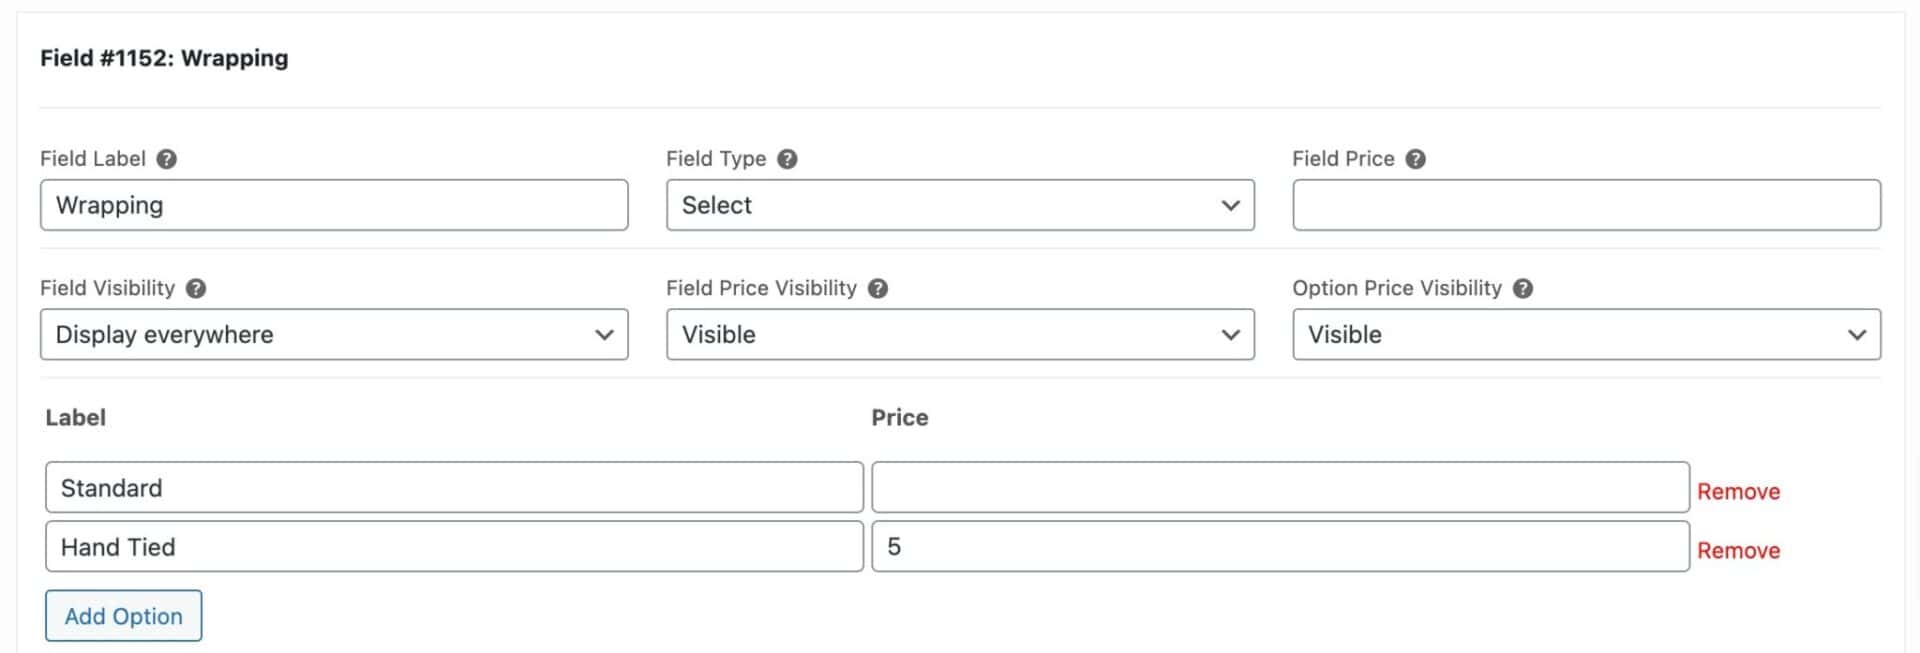
Task: Expand the Display everywhere visibility dropdown
Action: coord(334,334)
